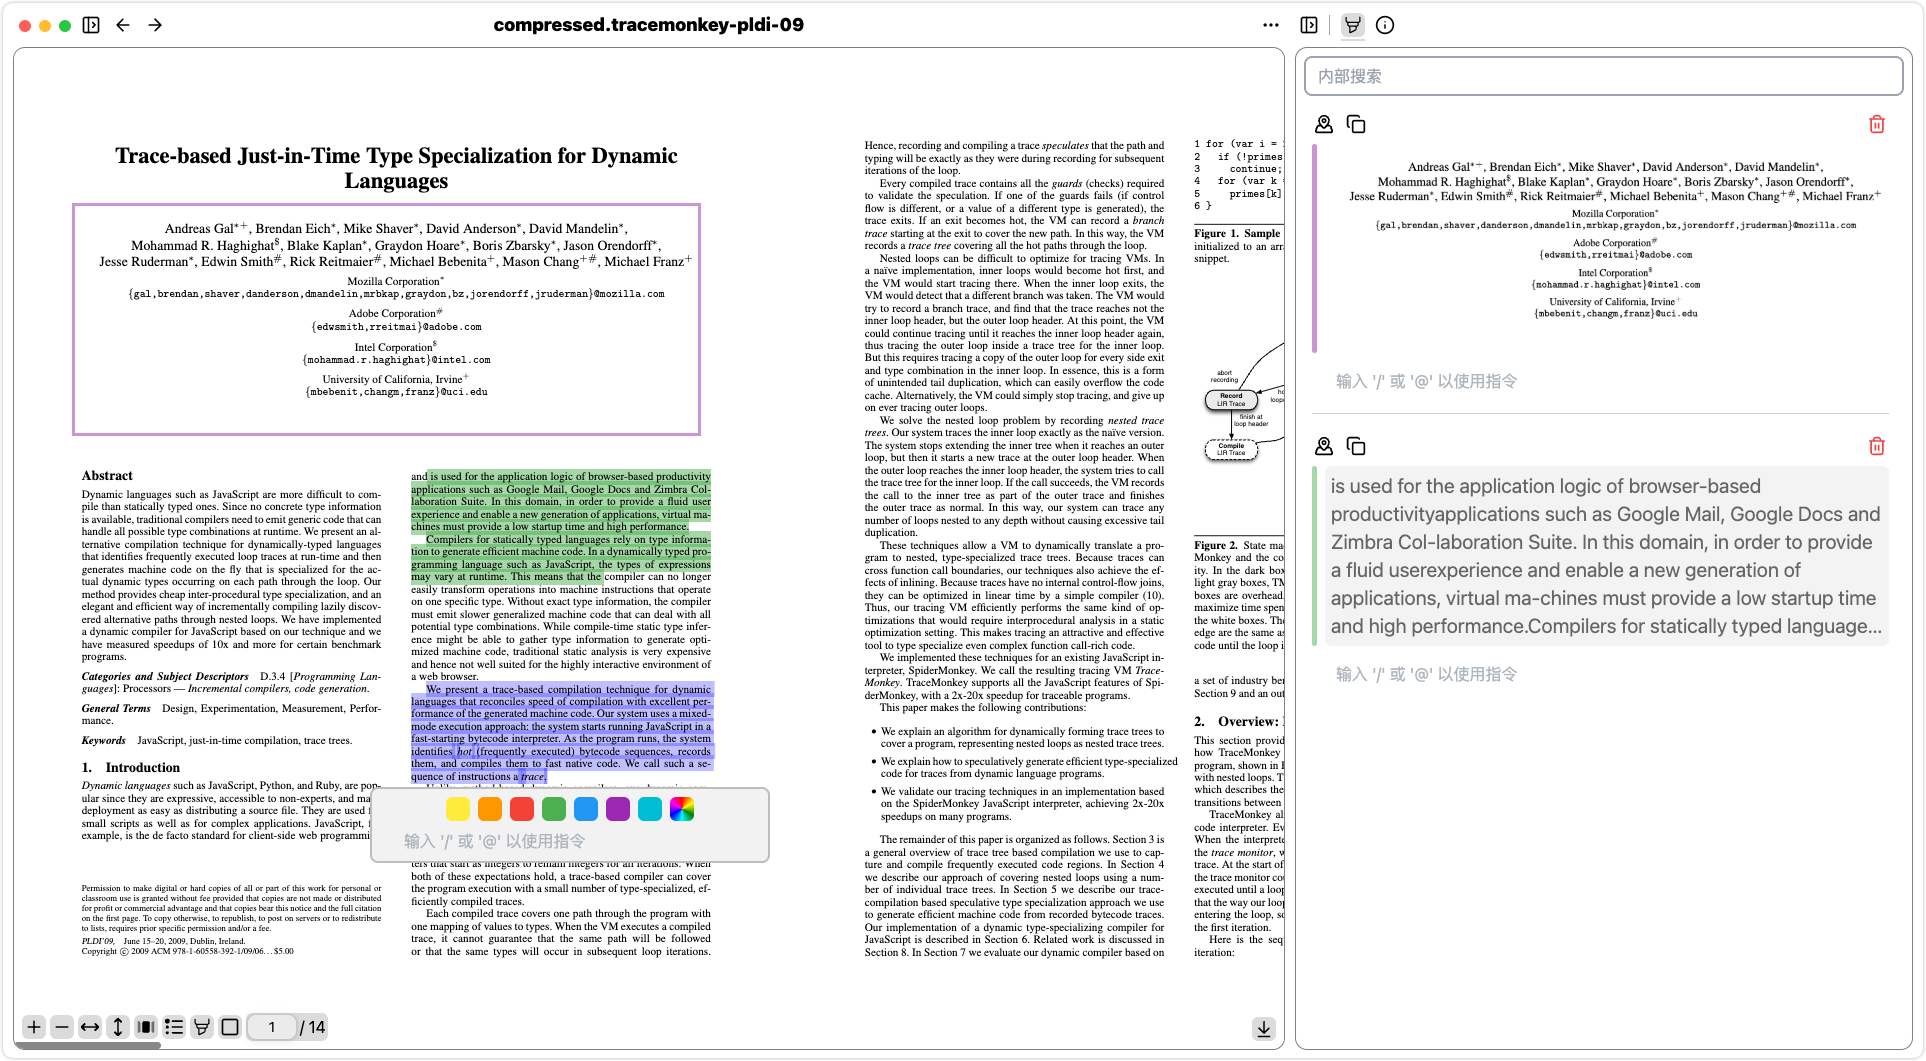Screen dimensions: 1926x1061
Task: Click the document title compressed.tracemonkey-pldi-09
Action: 648,25
